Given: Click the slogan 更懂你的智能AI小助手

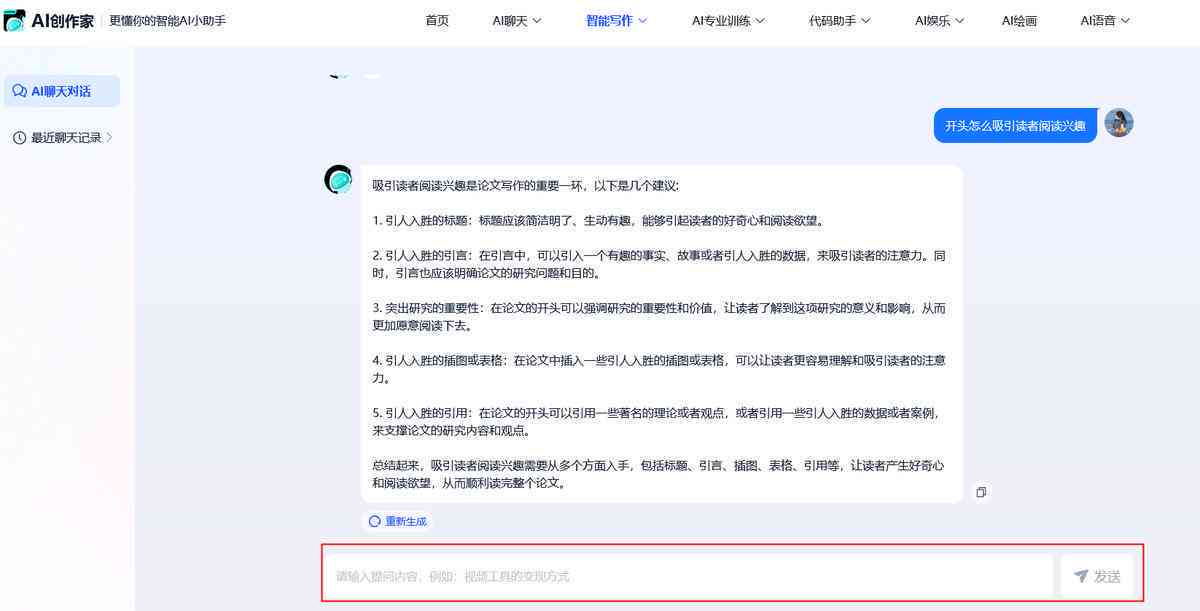Looking at the screenshot, I should (x=167, y=20).
